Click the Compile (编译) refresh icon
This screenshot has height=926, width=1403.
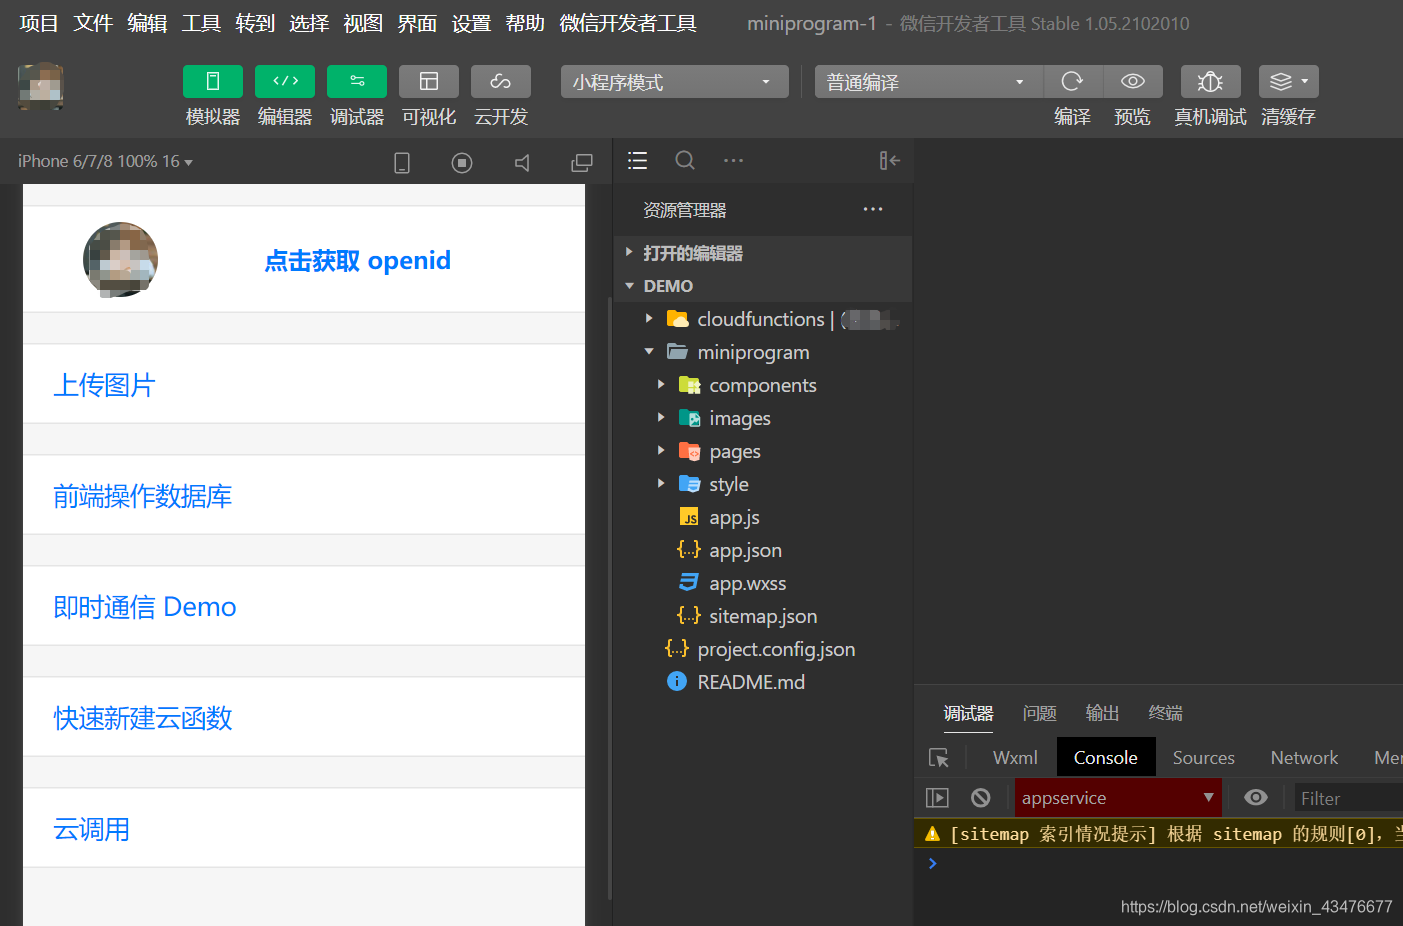pos(1072,81)
